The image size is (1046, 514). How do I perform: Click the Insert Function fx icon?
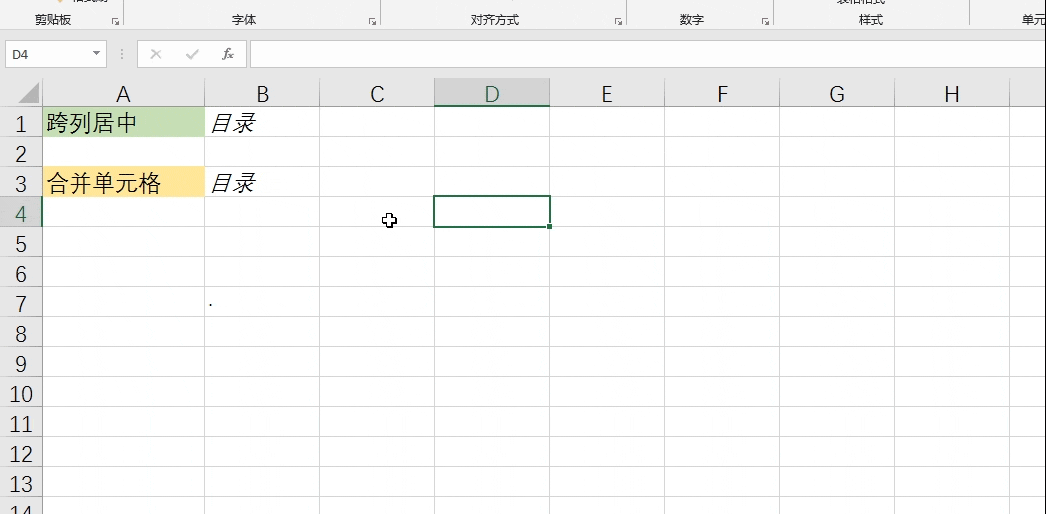(x=228, y=54)
